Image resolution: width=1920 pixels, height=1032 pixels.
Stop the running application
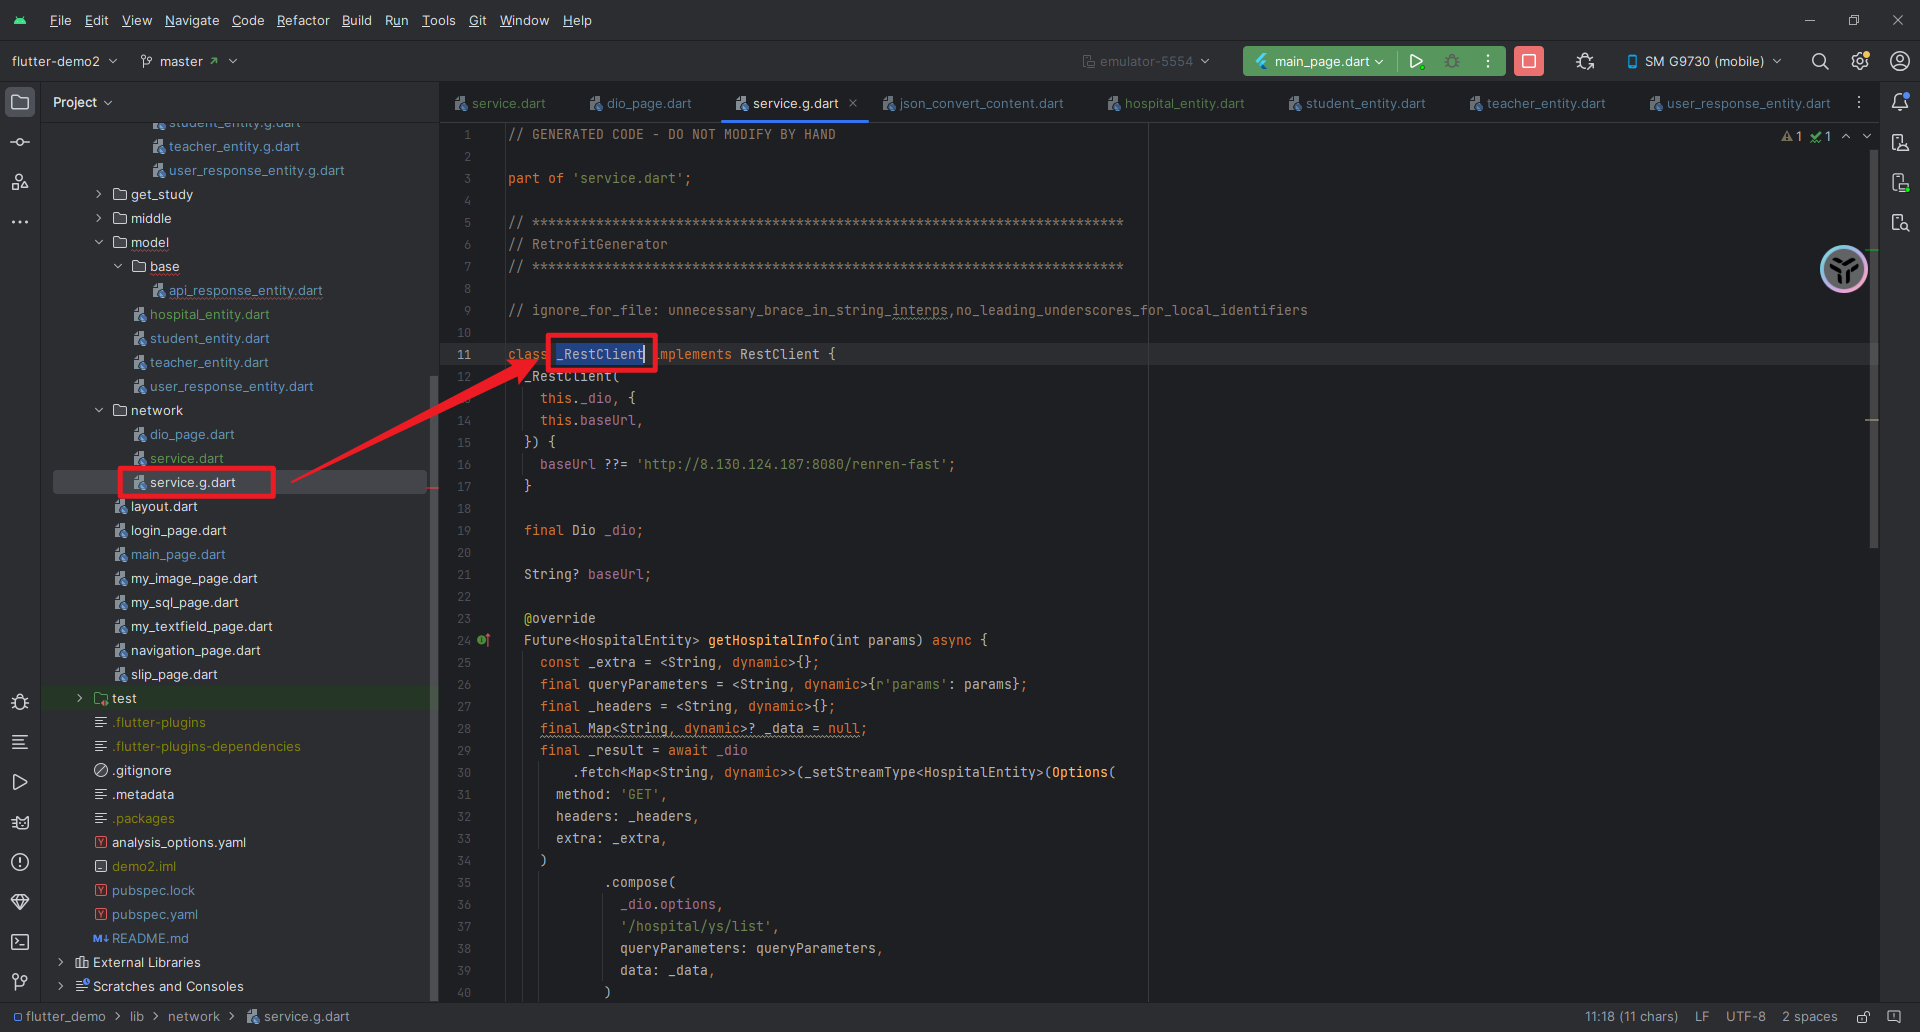pyautogui.click(x=1529, y=61)
